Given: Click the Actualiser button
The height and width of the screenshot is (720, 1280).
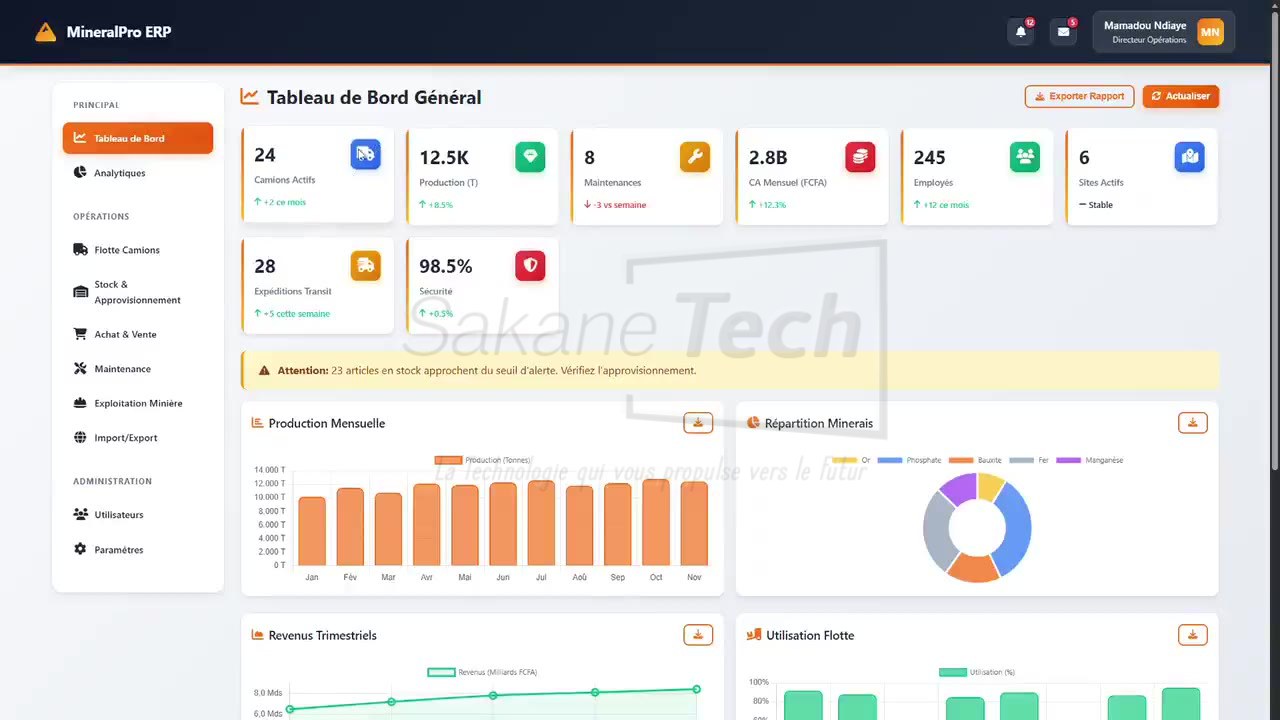Looking at the screenshot, I should click(x=1180, y=96).
